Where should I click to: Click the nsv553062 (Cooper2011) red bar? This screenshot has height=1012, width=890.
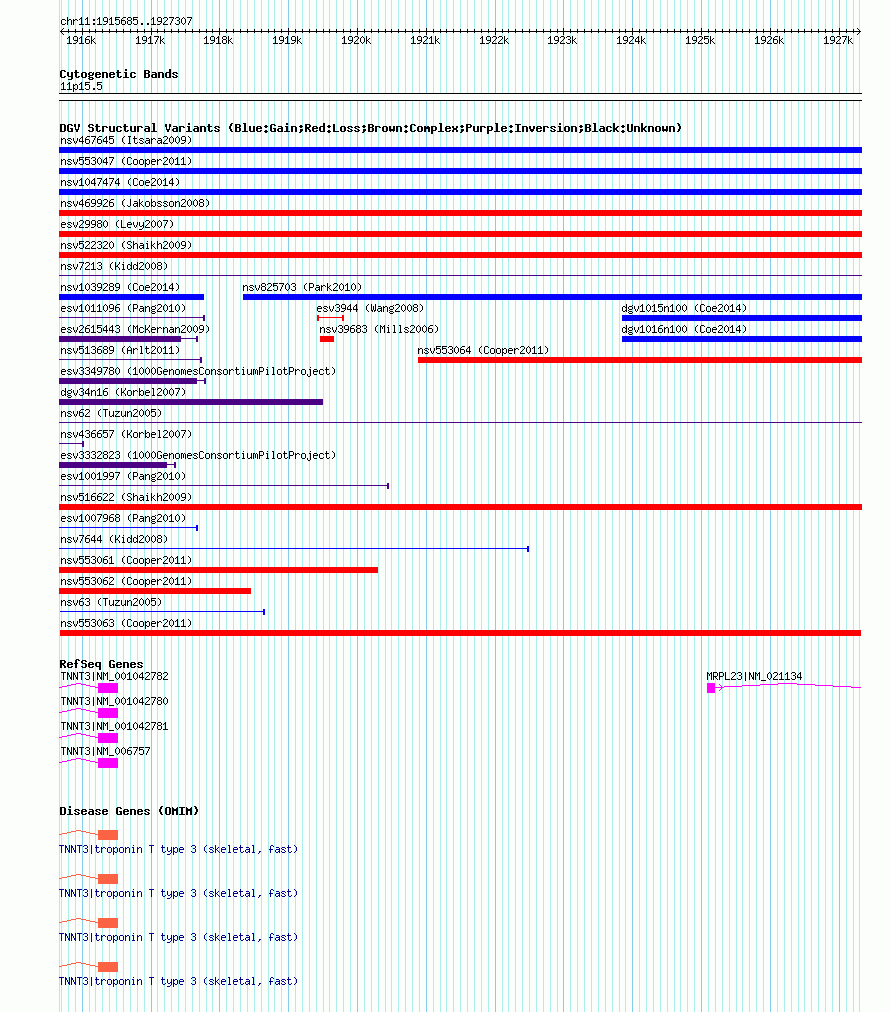click(155, 591)
